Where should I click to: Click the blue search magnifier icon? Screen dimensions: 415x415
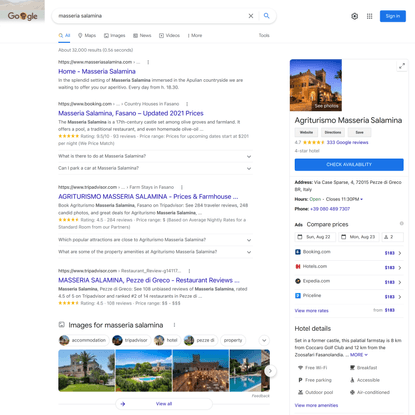click(266, 16)
